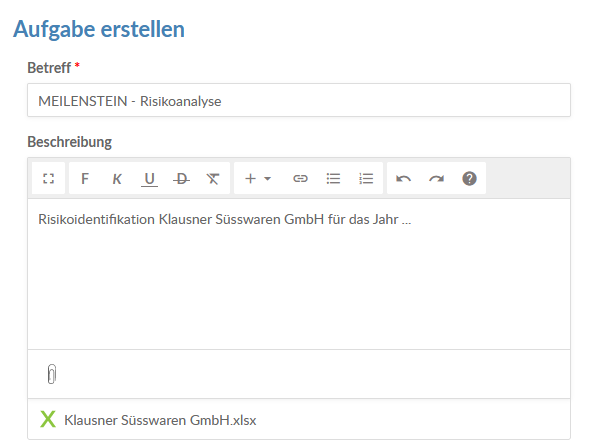598x445 pixels.
Task: Focus the Betreff input field
Action: [x=299, y=100]
